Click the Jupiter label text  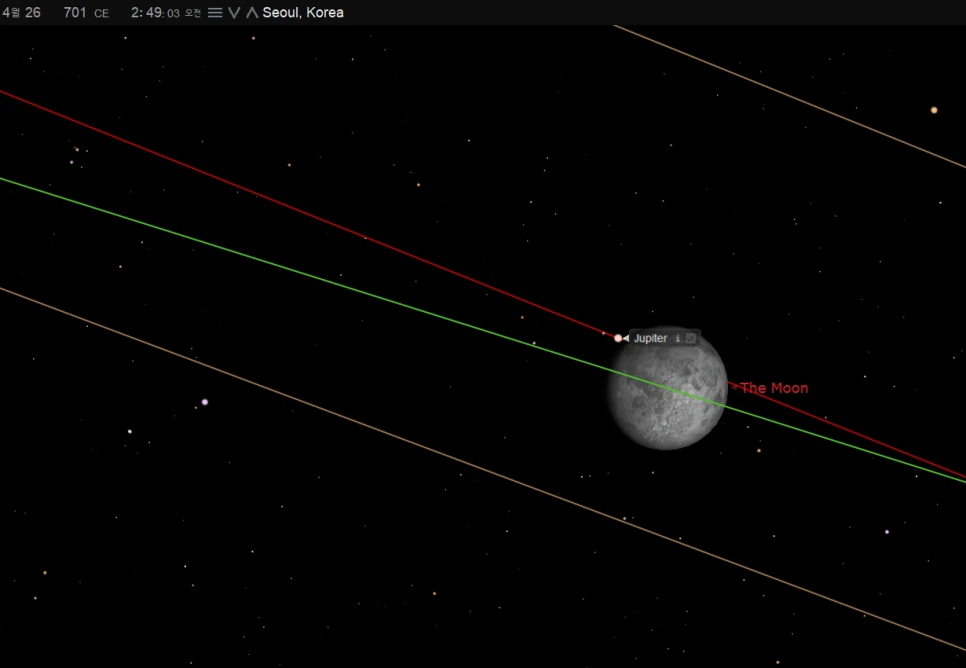pyautogui.click(x=651, y=338)
